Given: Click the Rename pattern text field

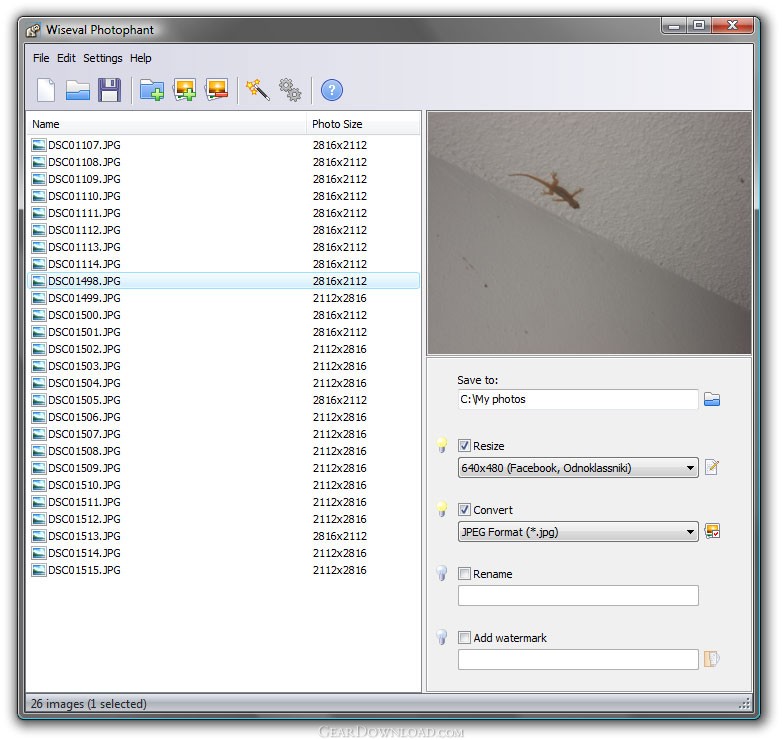Looking at the screenshot, I should (578, 595).
